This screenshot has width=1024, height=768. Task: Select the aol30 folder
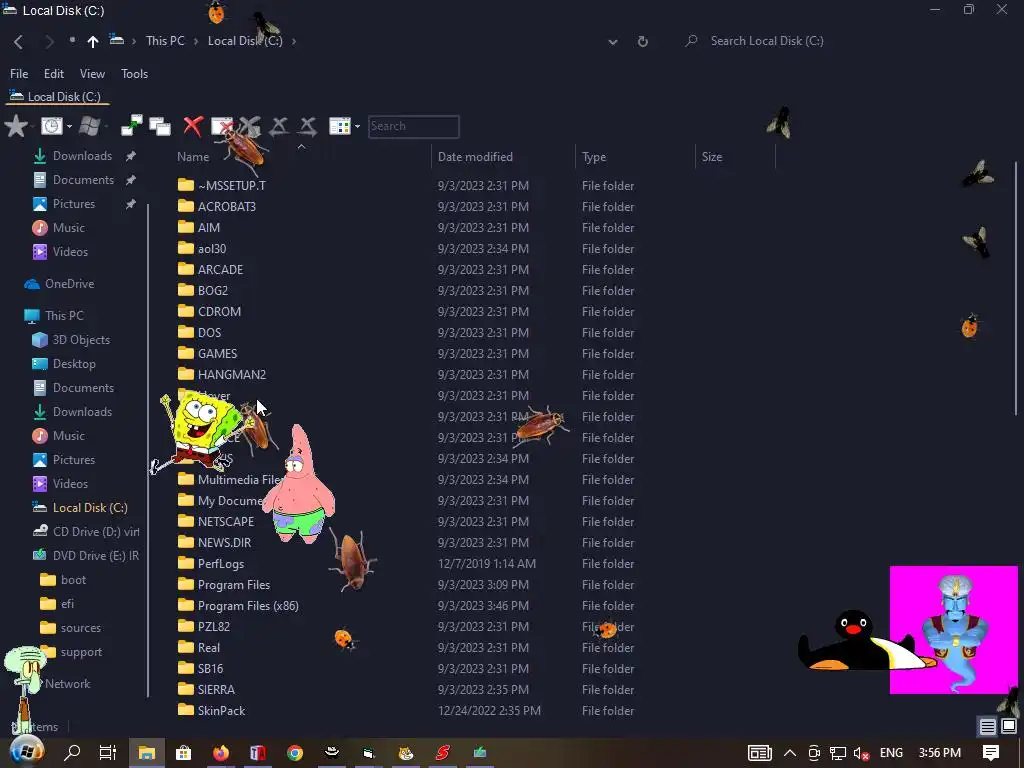[212, 248]
